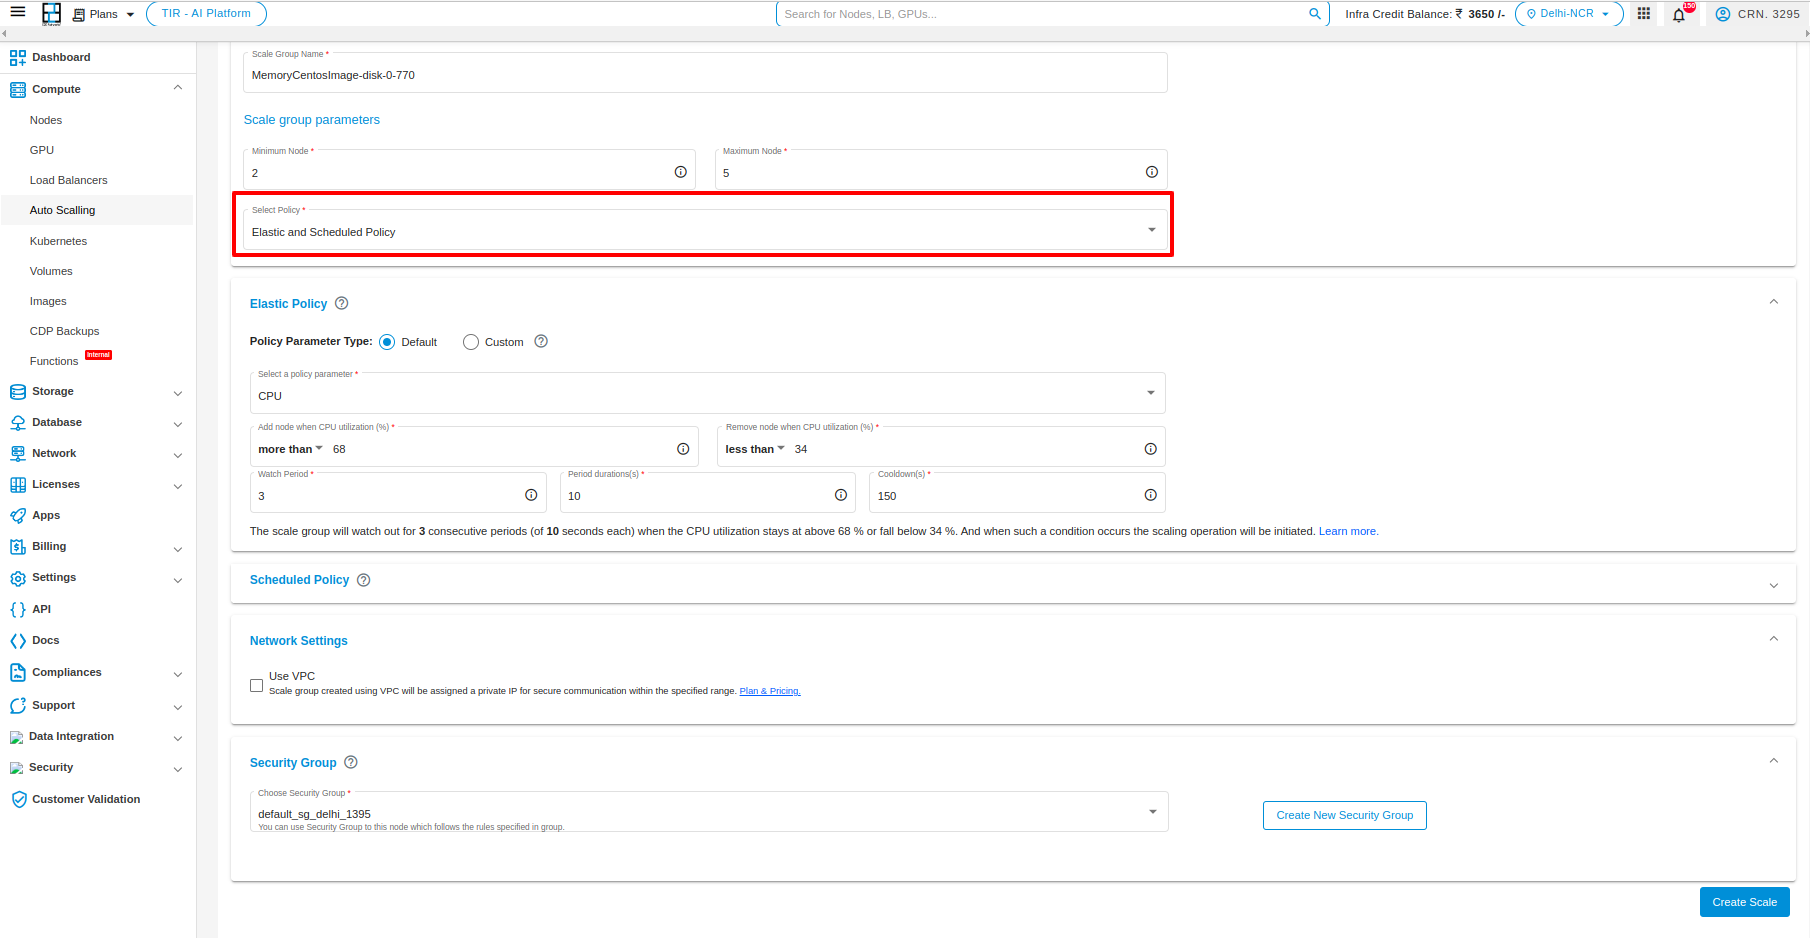Click the Period duration info icon
1810x938 pixels.
[x=841, y=495]
